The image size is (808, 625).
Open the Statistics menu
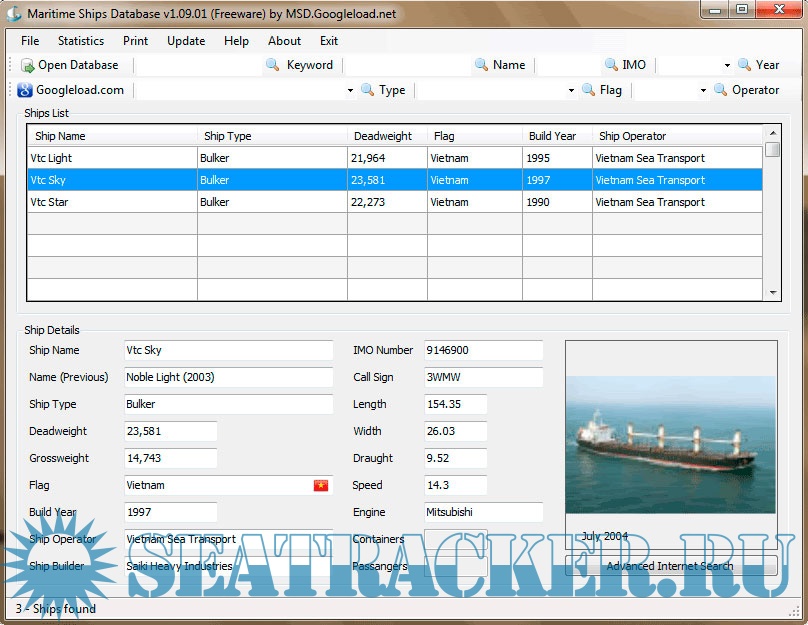coord(81,41)
